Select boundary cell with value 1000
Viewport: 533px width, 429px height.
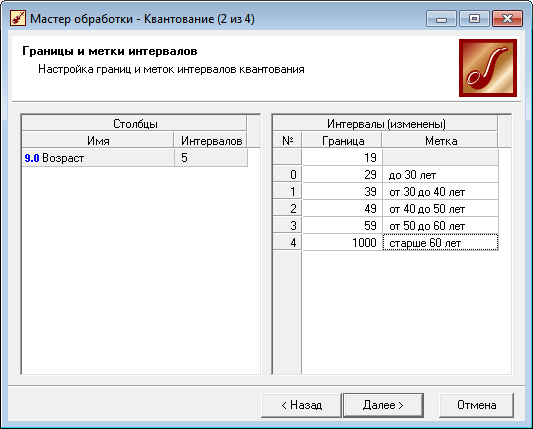point(342,243)
